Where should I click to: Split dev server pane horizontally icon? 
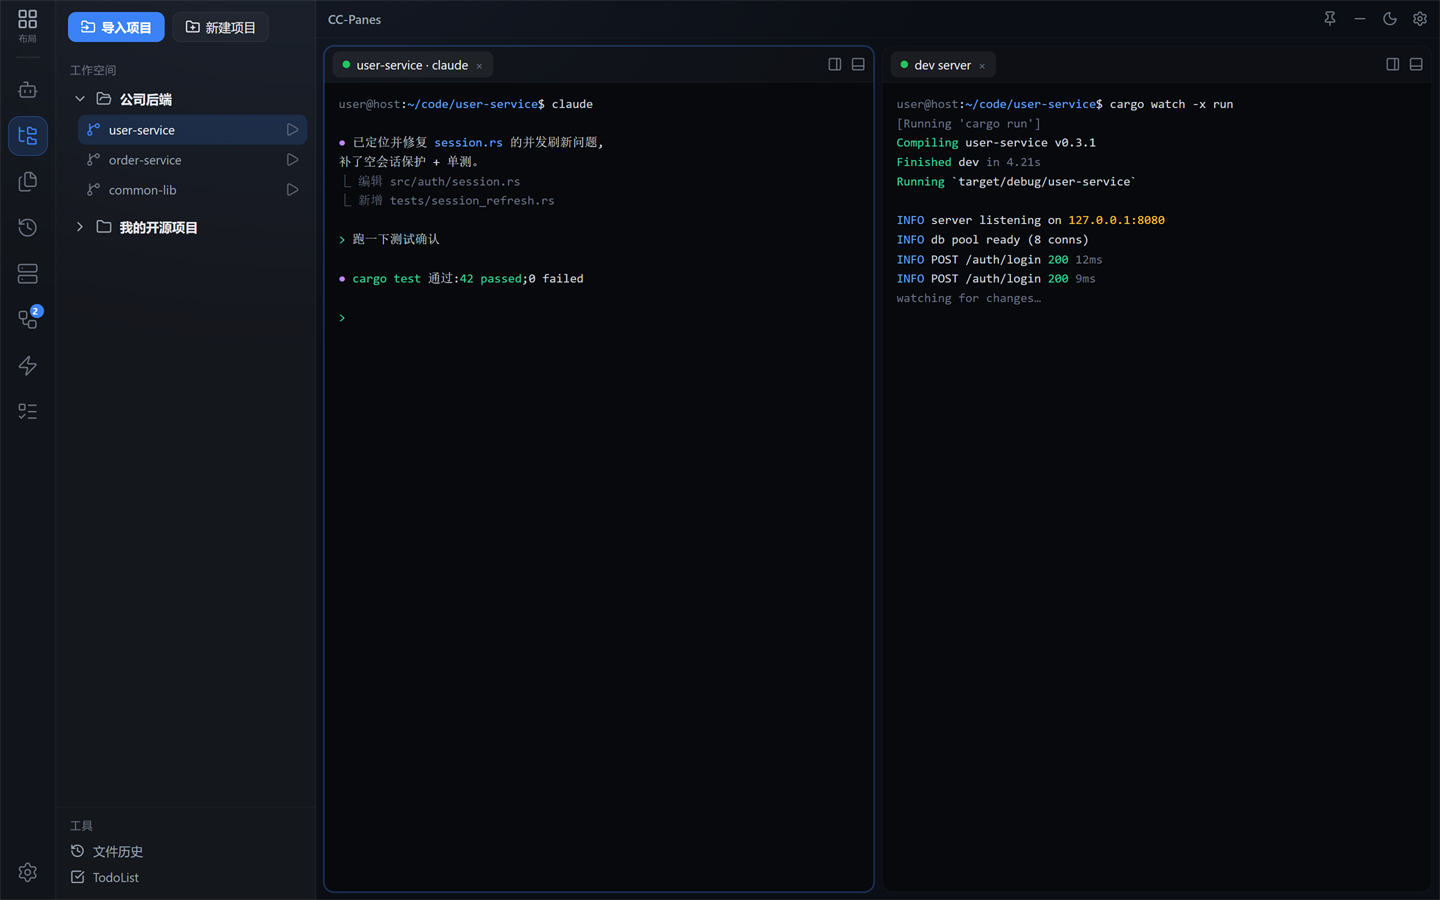[x=1416, y=64]
